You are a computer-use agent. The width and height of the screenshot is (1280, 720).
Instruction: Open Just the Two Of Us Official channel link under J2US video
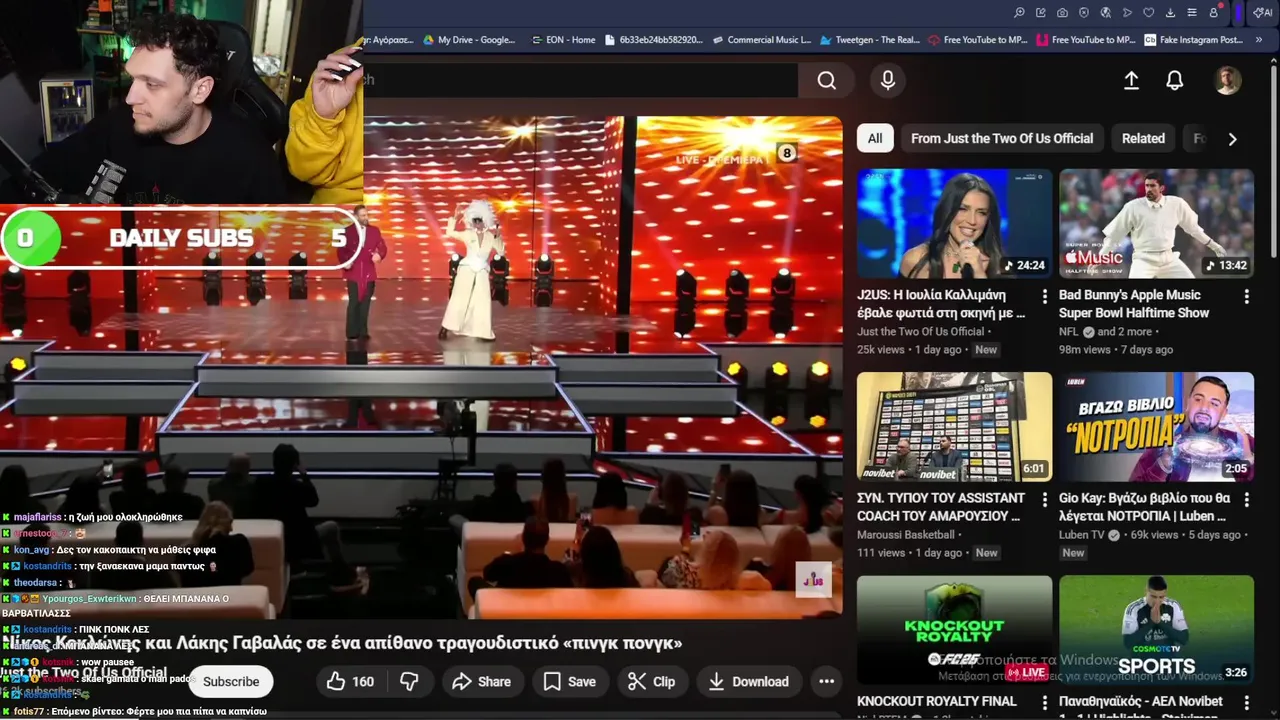921,332
